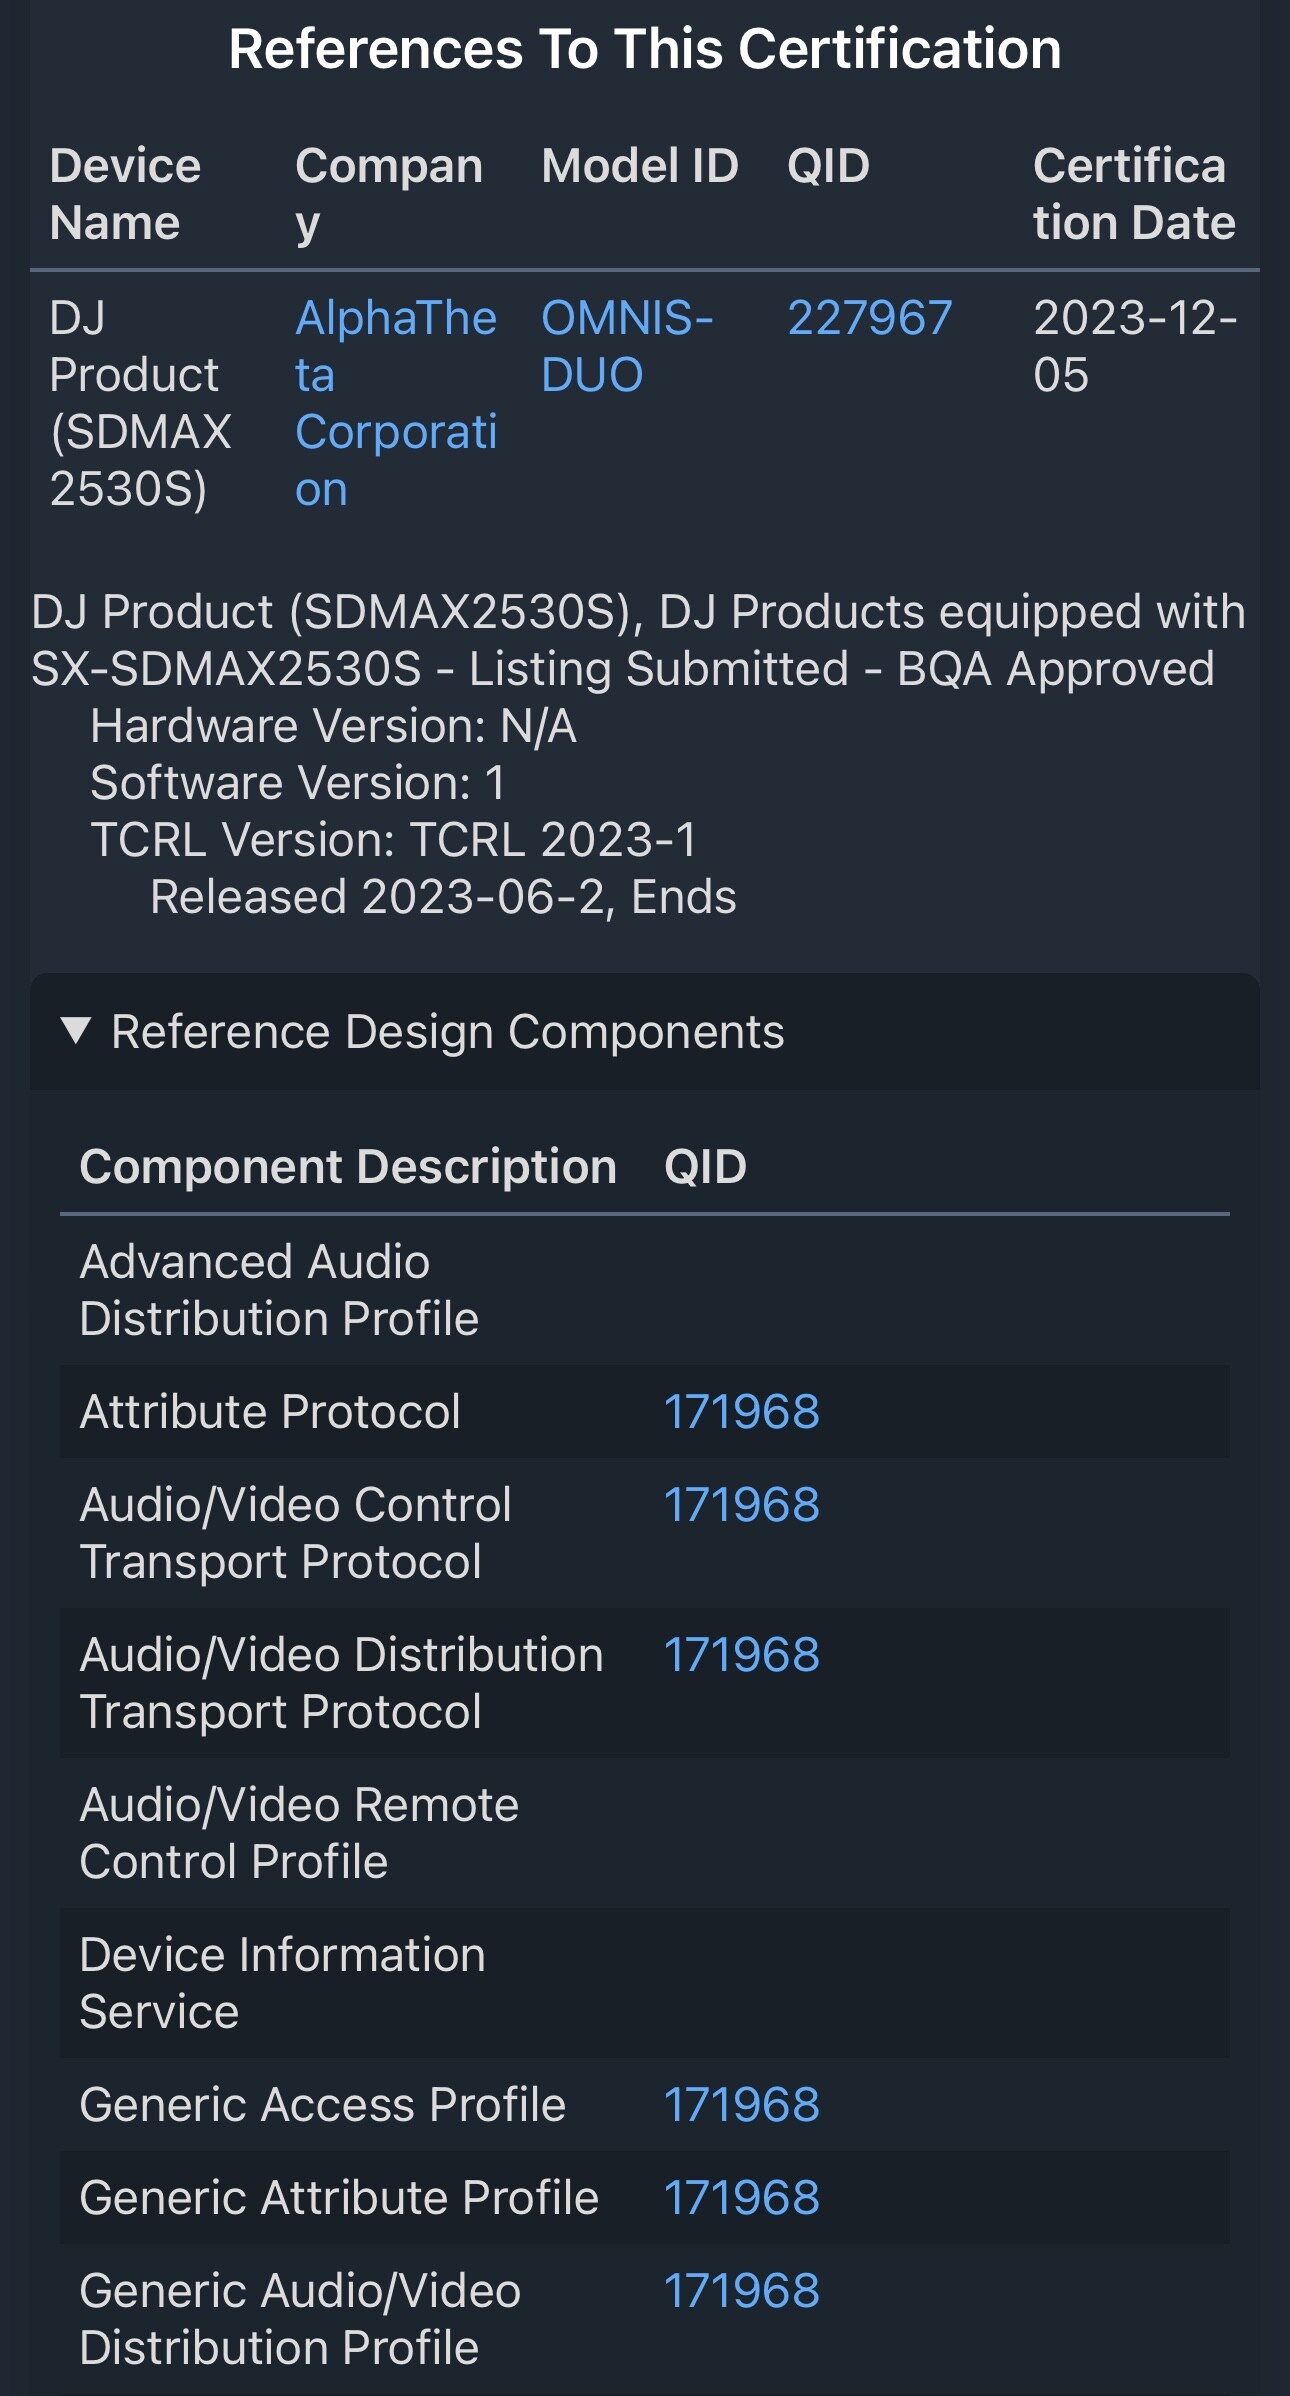Click the 2023-12-05 certification date cell

pos(1135,346)
